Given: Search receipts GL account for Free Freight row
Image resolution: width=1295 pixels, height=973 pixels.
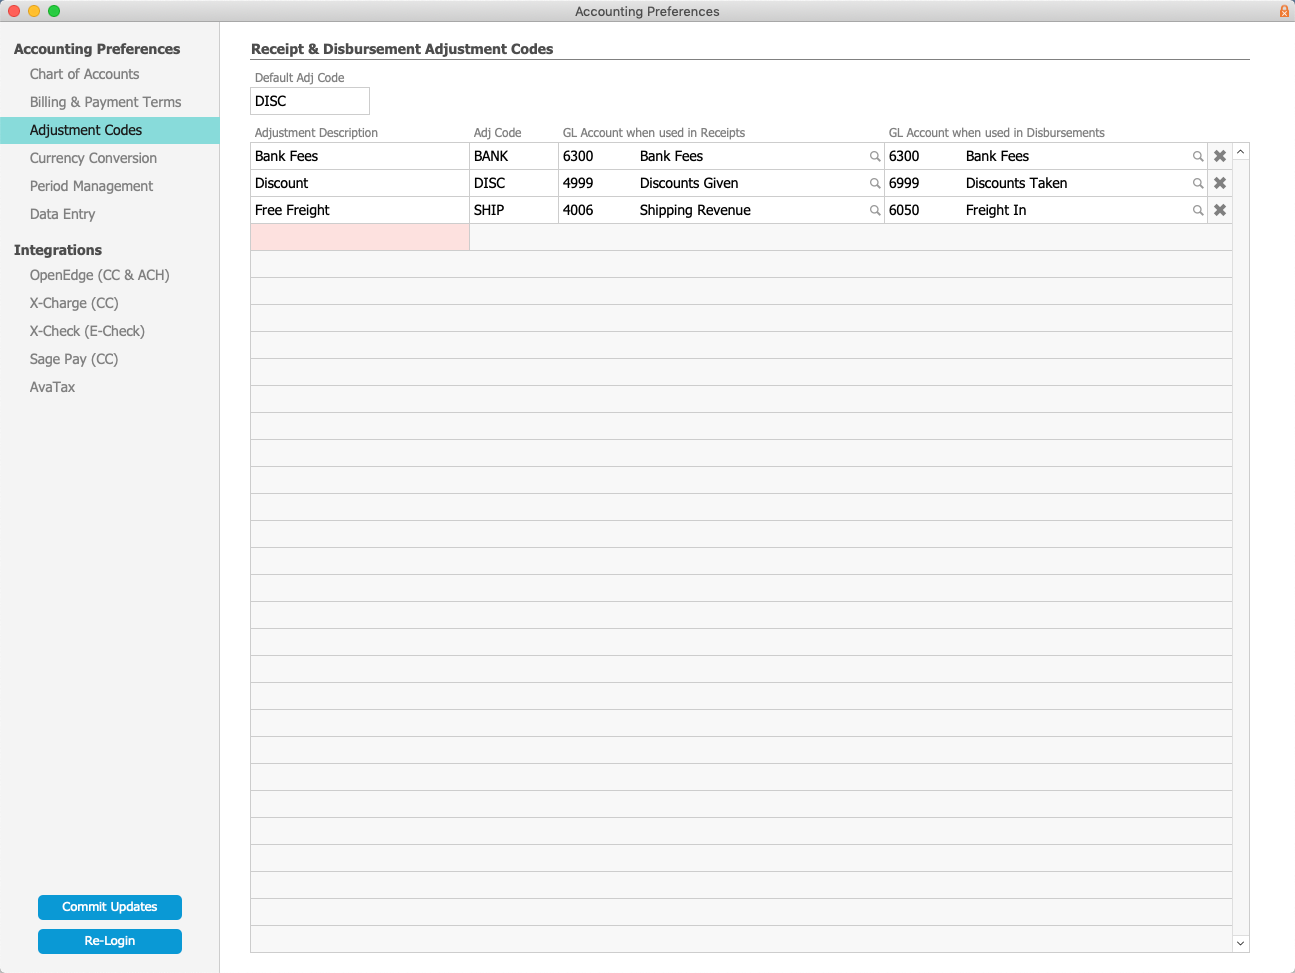Looking at the screenshot, I should coord(875,210).
